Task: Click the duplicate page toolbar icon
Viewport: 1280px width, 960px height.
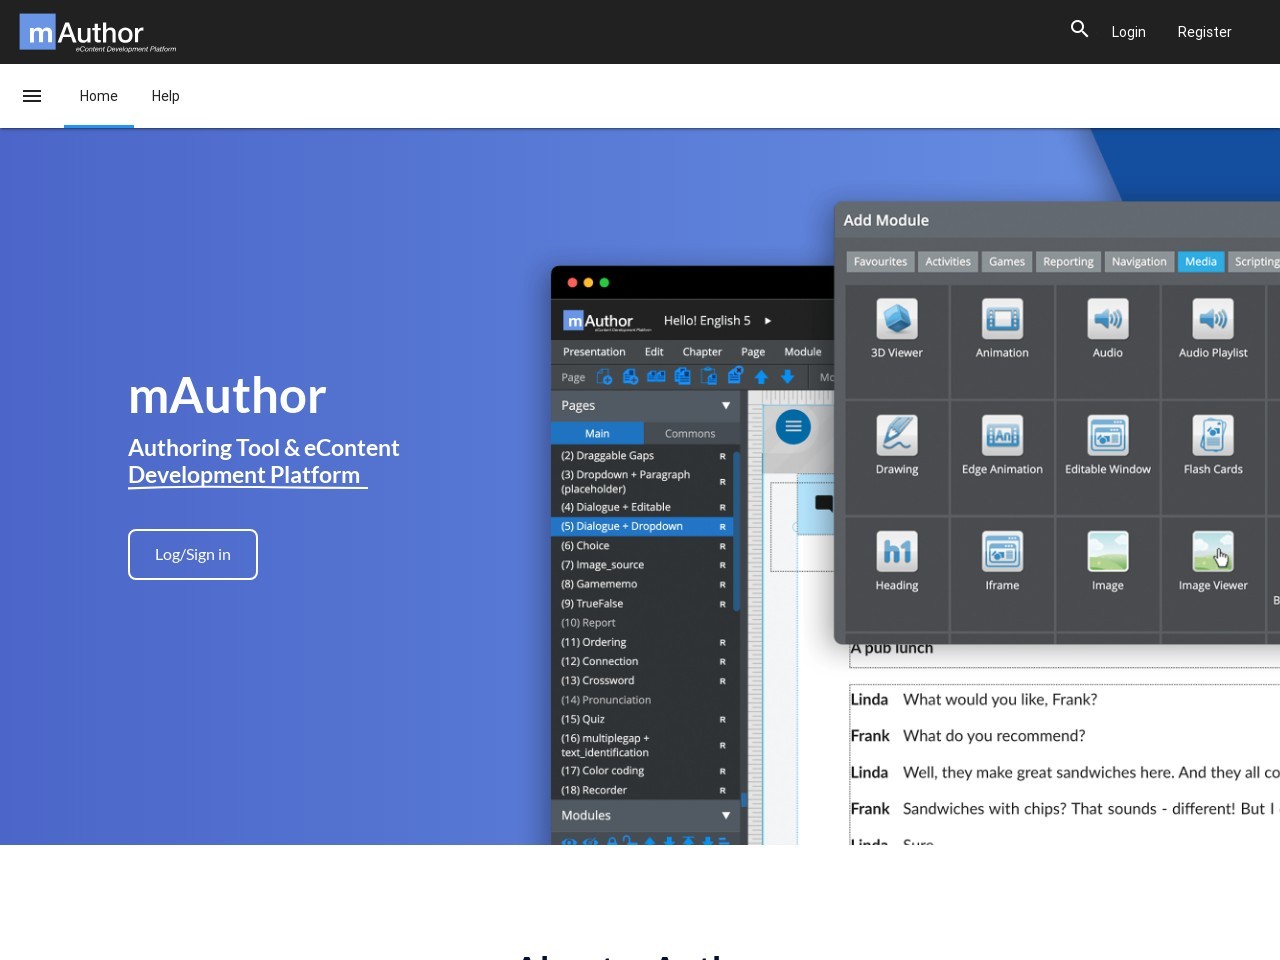Action: point(682,377)
